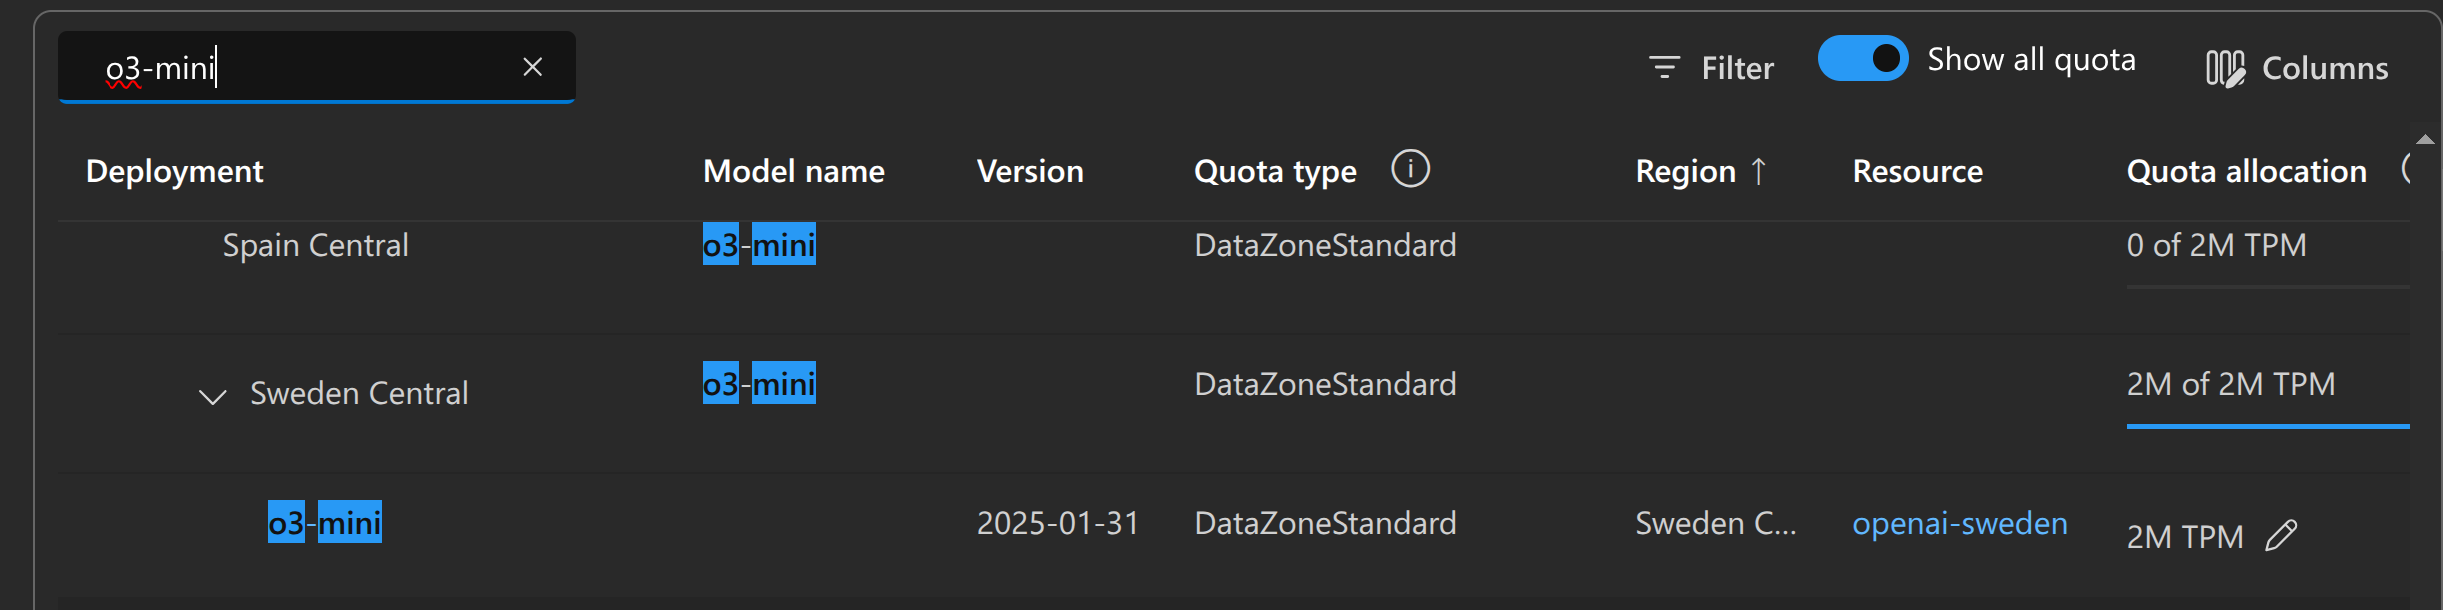The width and height of the screenshot is (2443, 610).
Task: Click the scroll-up arrow above the table
Action: pos(2425,139)
